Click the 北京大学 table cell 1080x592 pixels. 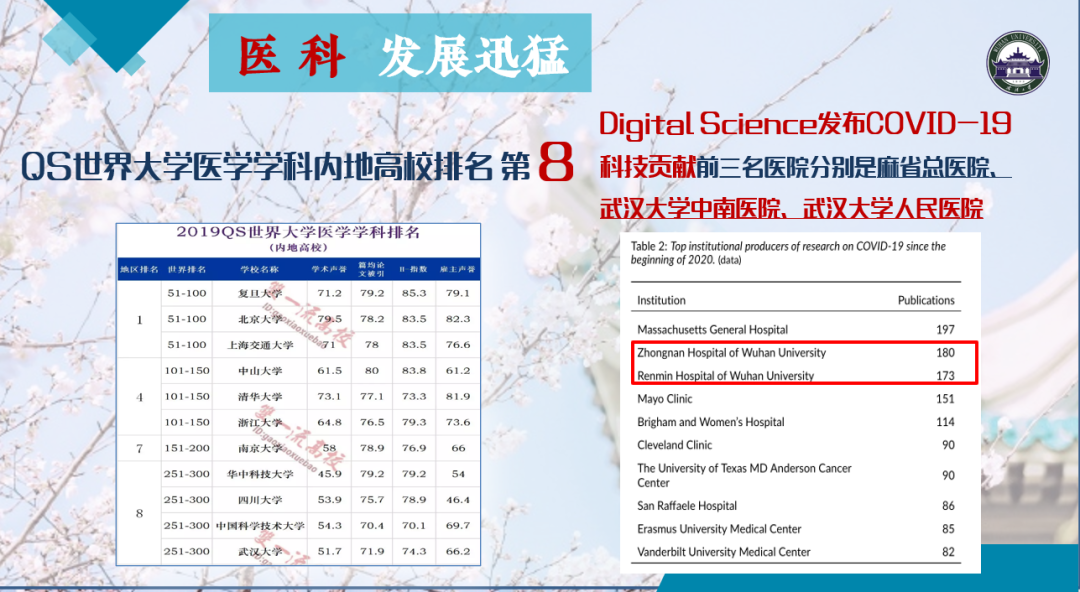(x=260, y=319)
